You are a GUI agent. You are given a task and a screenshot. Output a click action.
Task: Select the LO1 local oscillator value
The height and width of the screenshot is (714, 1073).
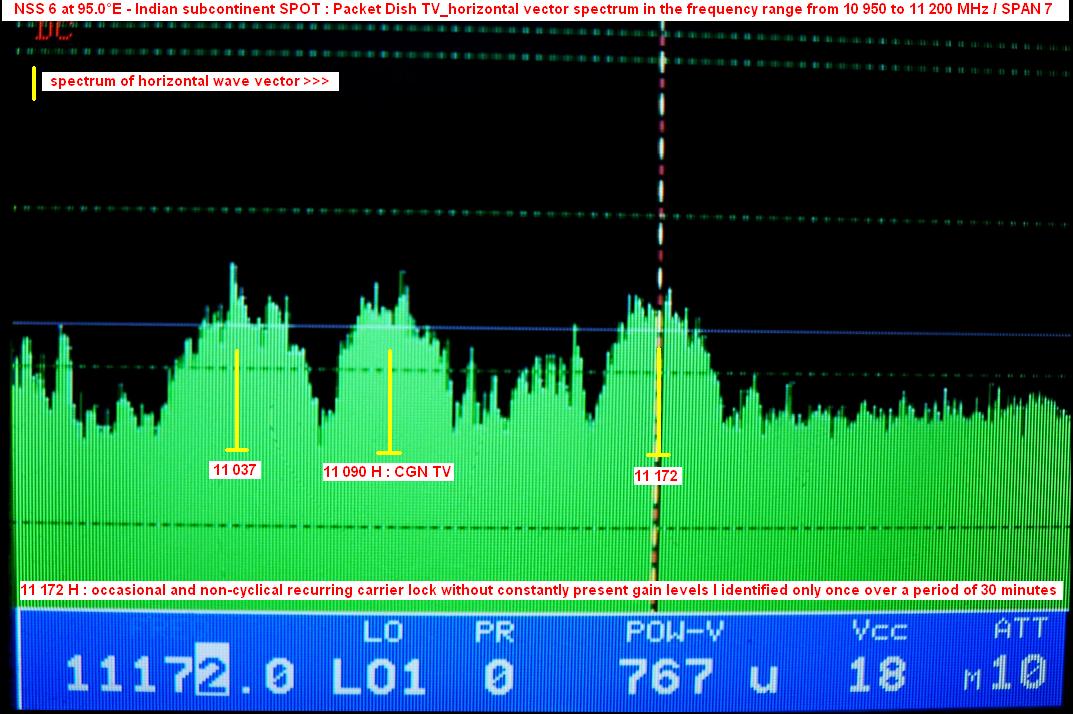[x=378, y=676]
